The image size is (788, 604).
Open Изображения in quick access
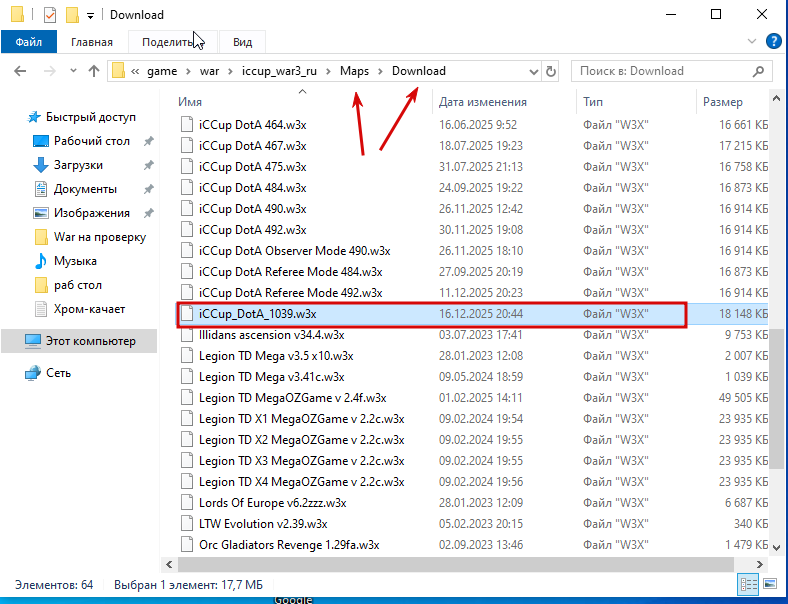click(x=91, y=213)
